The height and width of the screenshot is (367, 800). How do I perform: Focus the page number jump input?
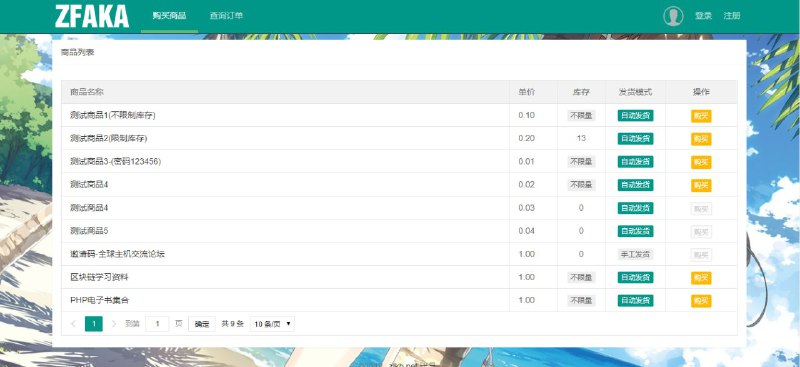(x=157, y=324)
